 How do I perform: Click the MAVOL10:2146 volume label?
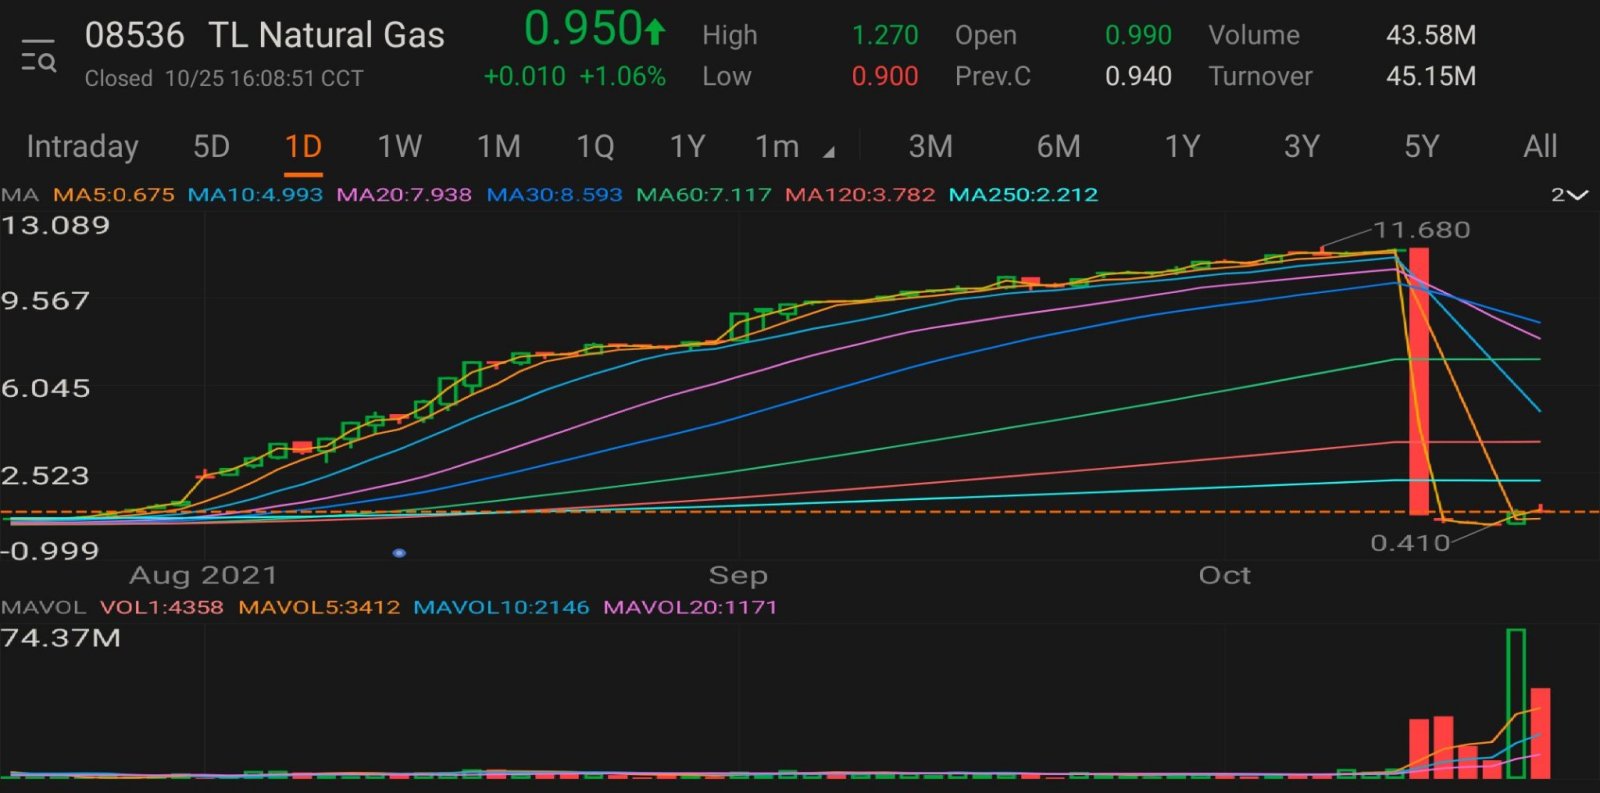(x=501, y=607)
